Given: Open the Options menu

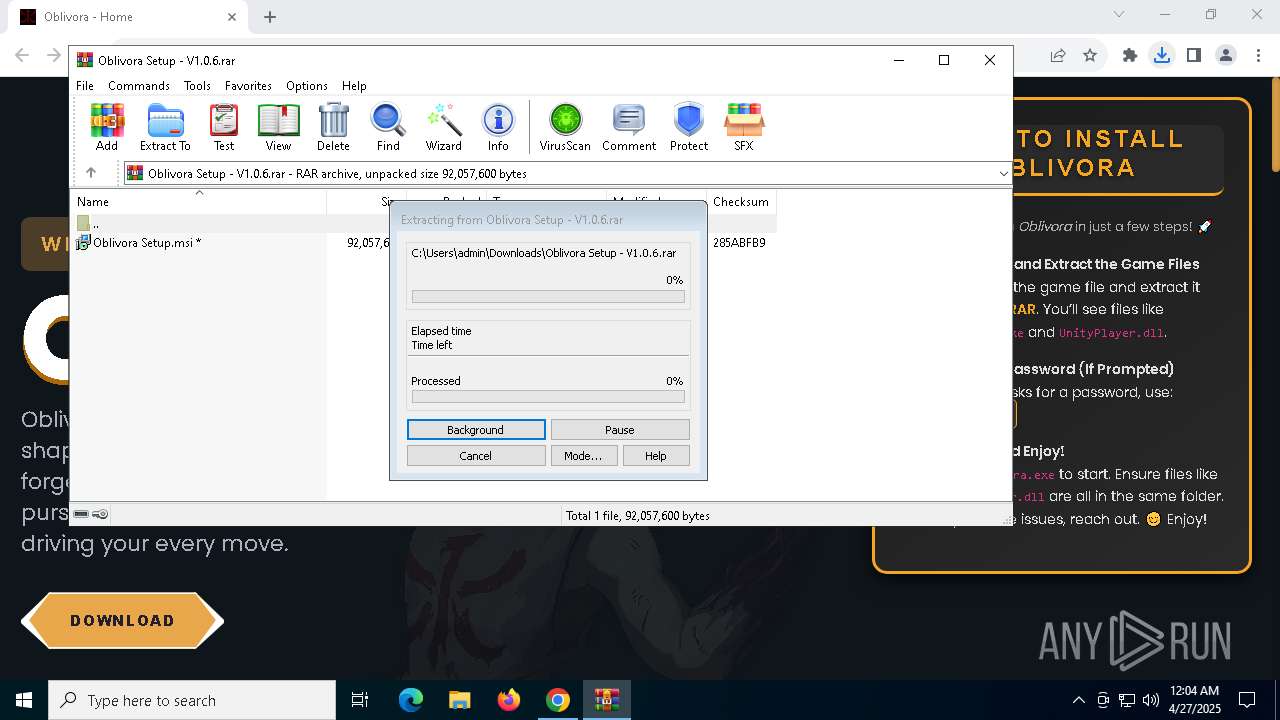Looking at the screenshot, I should [307, 86].
